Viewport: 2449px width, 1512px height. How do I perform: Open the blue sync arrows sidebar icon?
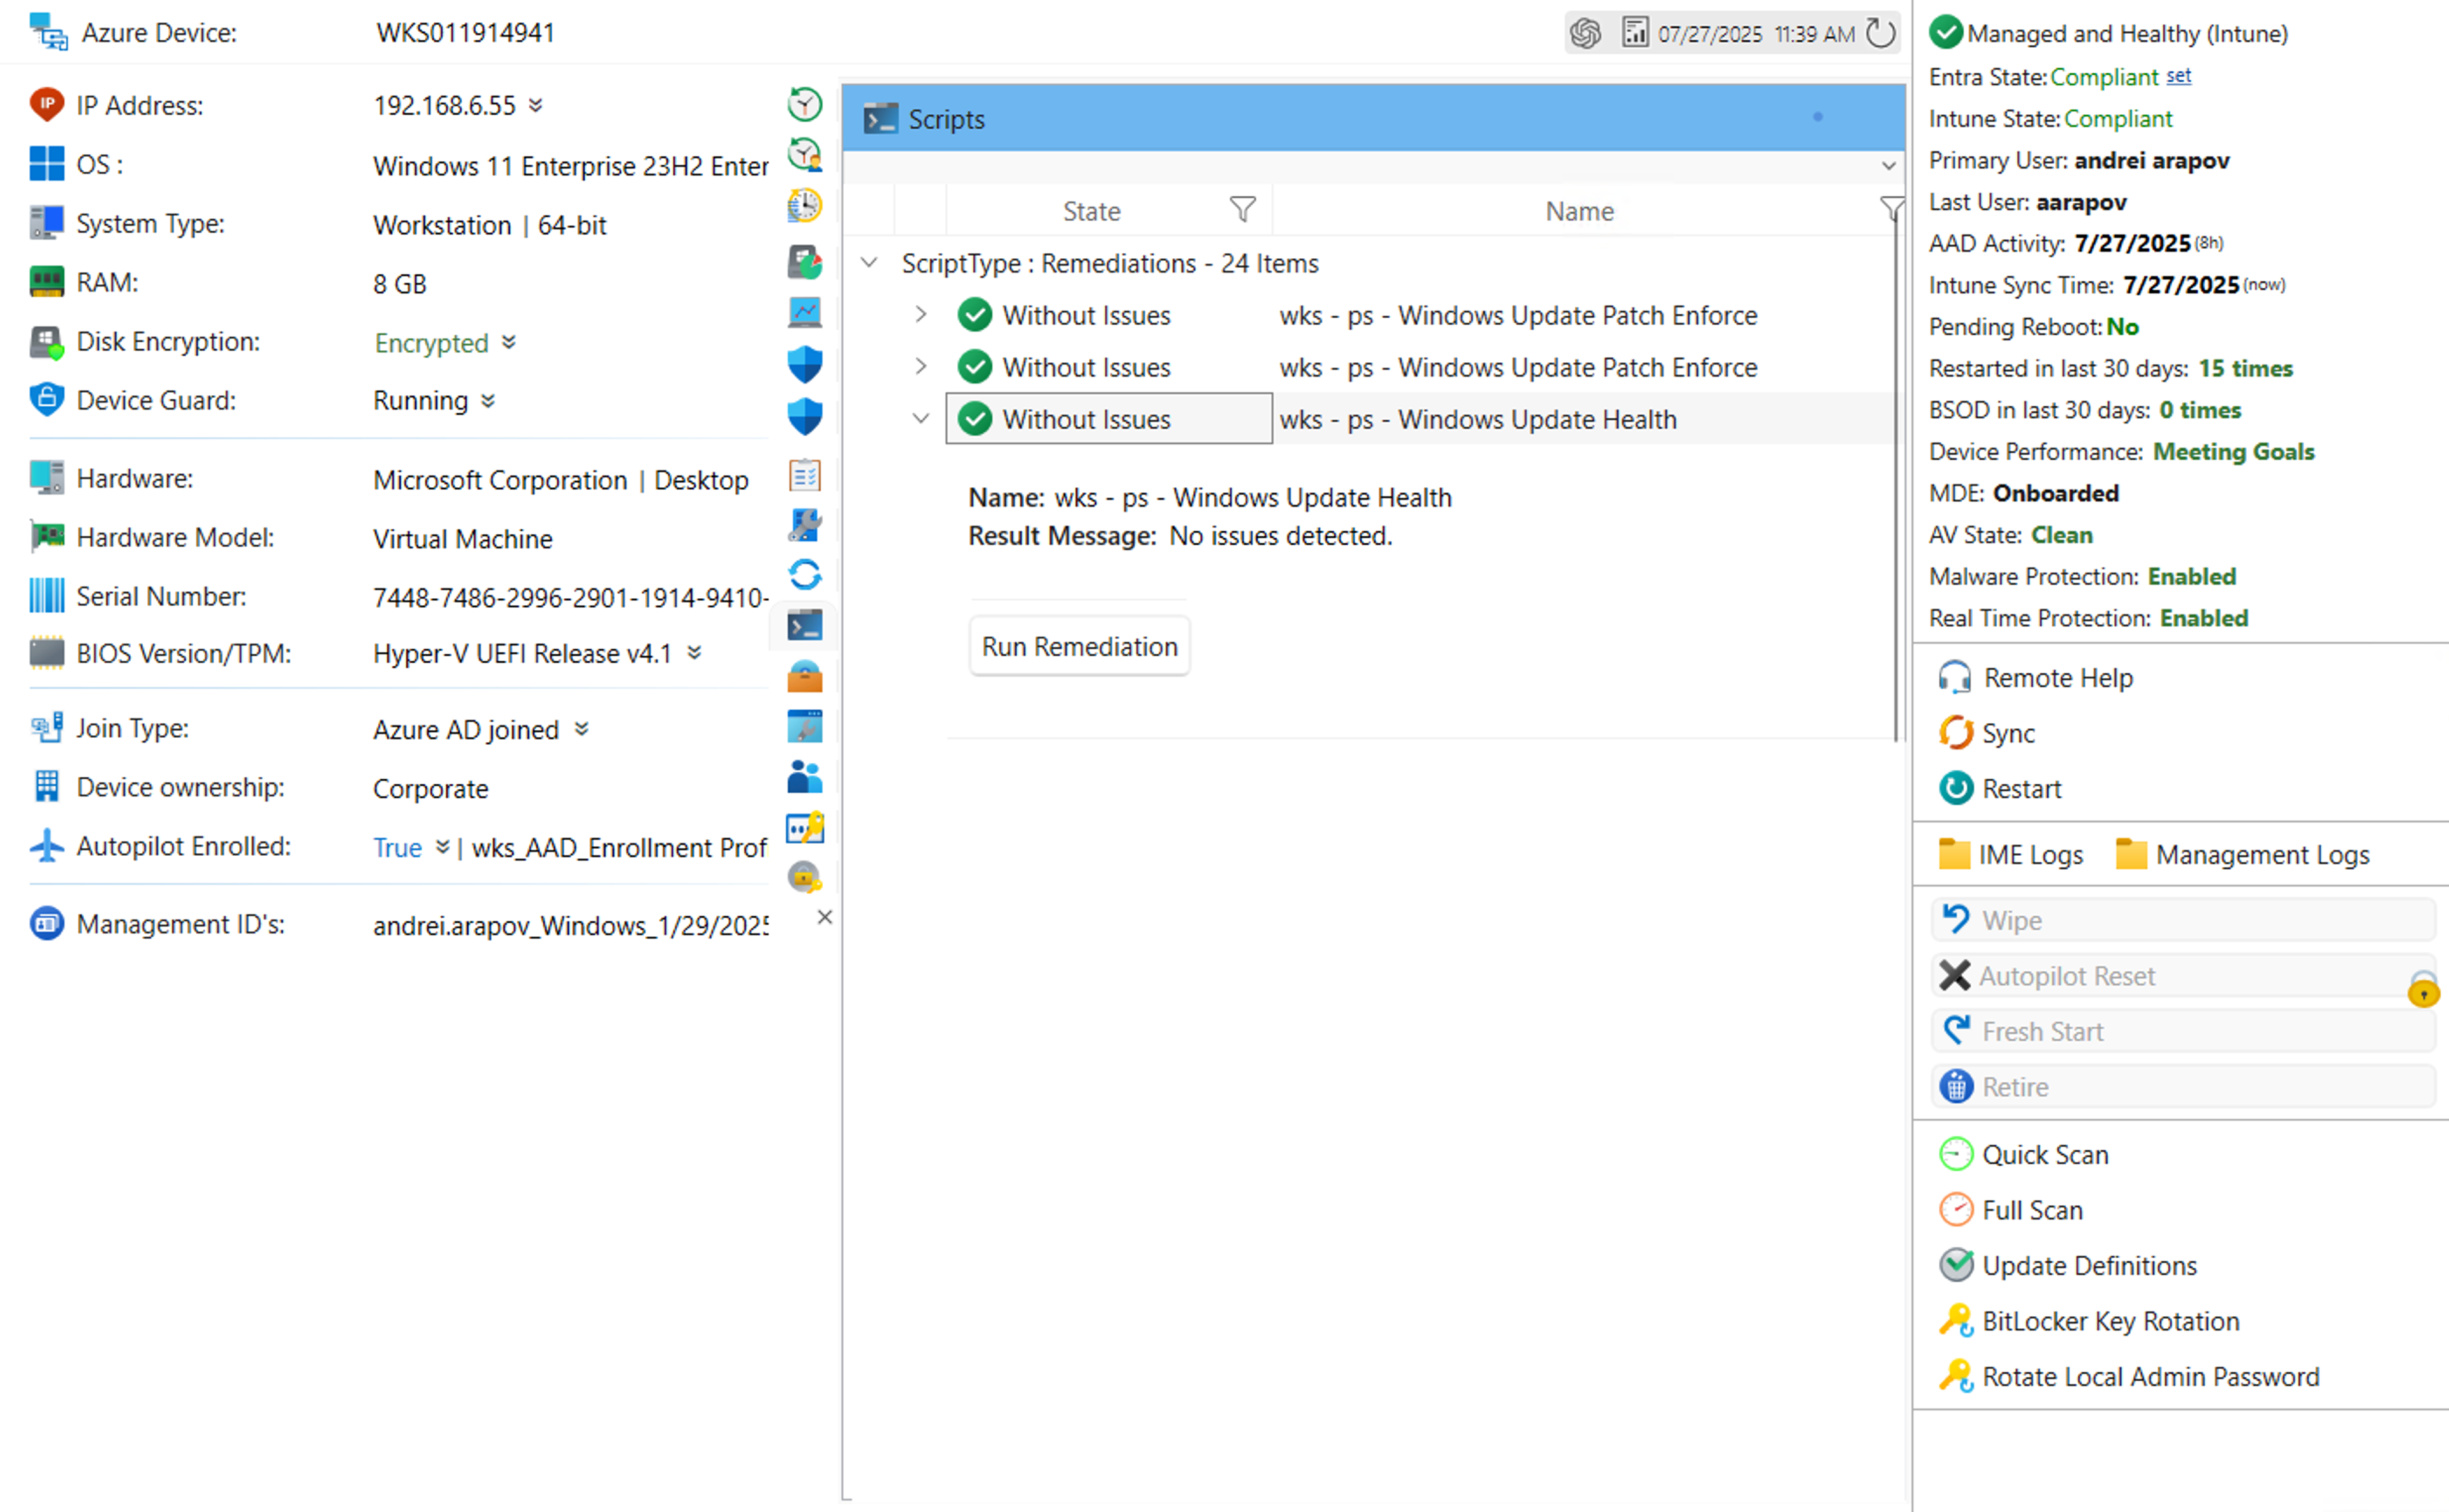click(805, 575)
